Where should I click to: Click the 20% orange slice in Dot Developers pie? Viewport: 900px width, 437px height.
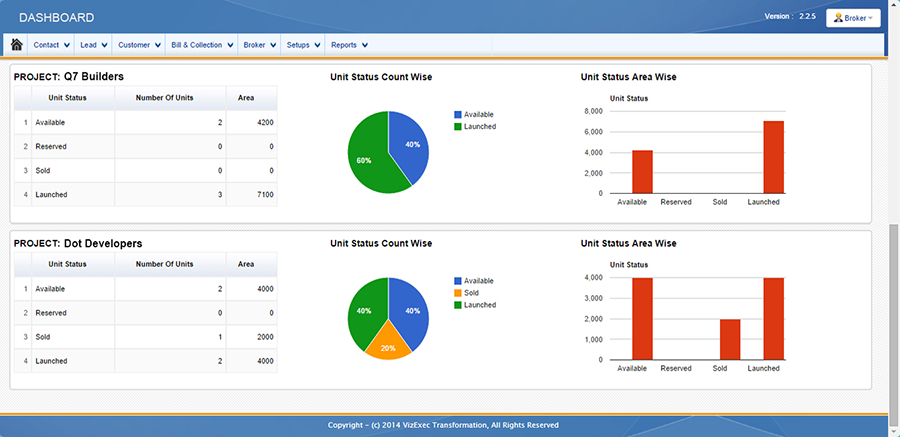[x=388, y=344]
